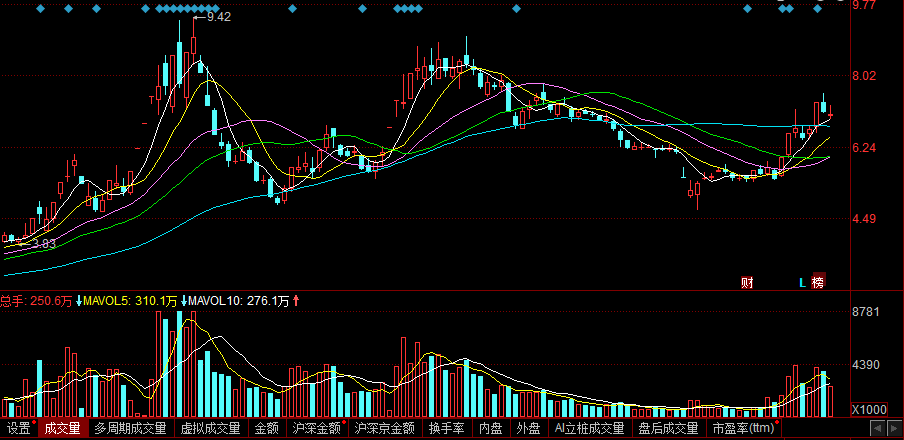Screen dimensions: 904x440
Task: Click the MAVOL5: 310.1万 indicator label
Action: coord(130,300)
